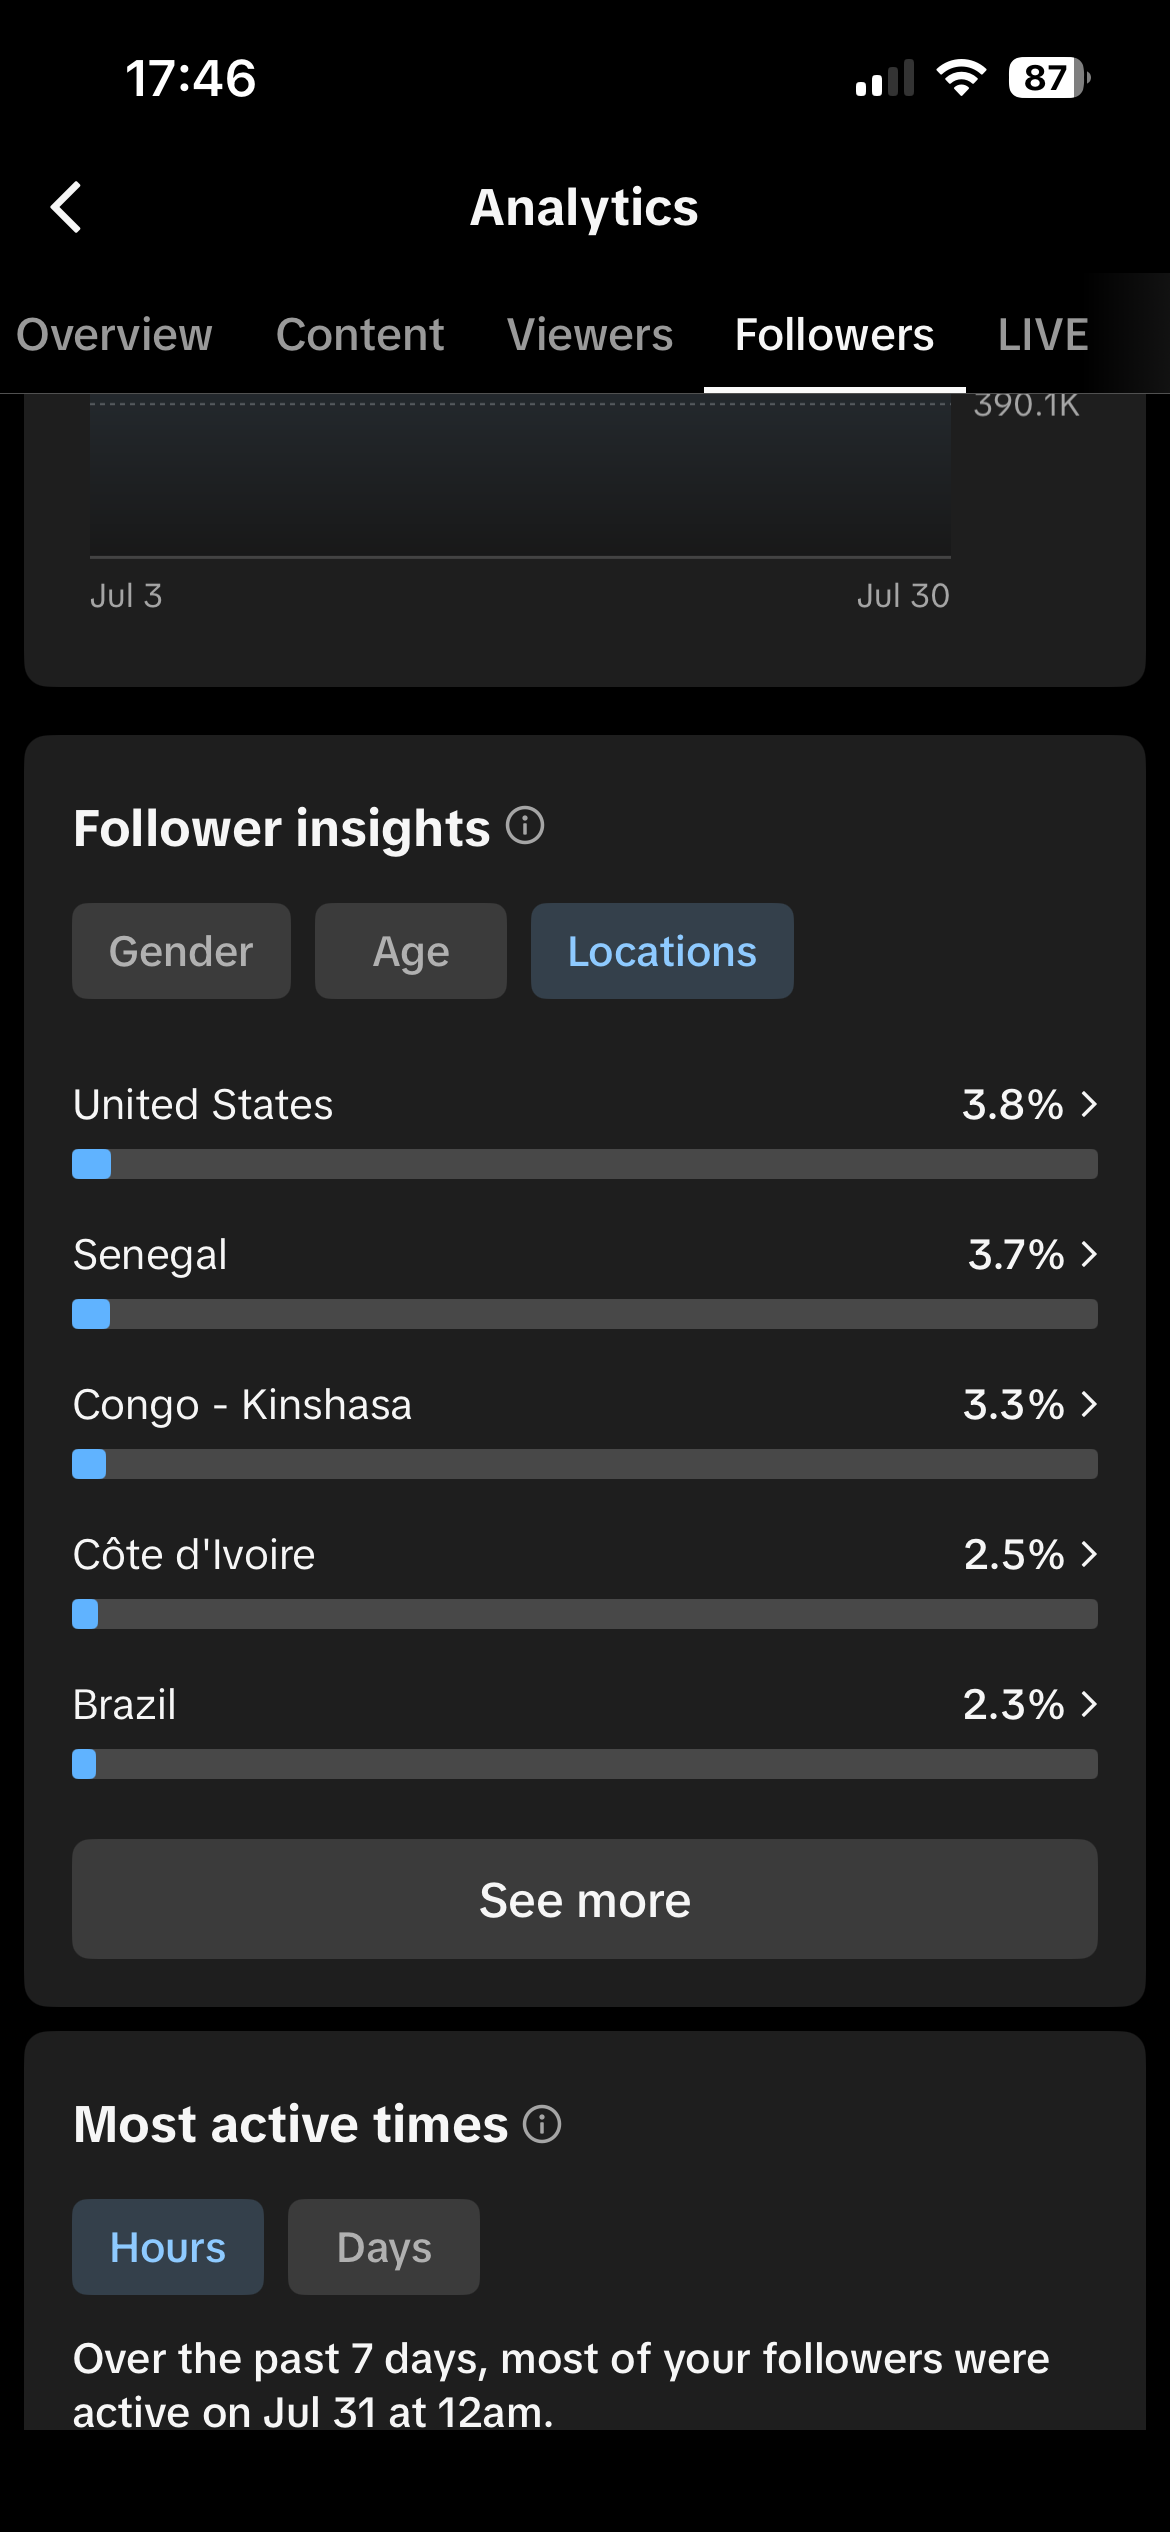Expand the Senegal location chevron
The image size is (1170, 2532).
[1089, 1254]
